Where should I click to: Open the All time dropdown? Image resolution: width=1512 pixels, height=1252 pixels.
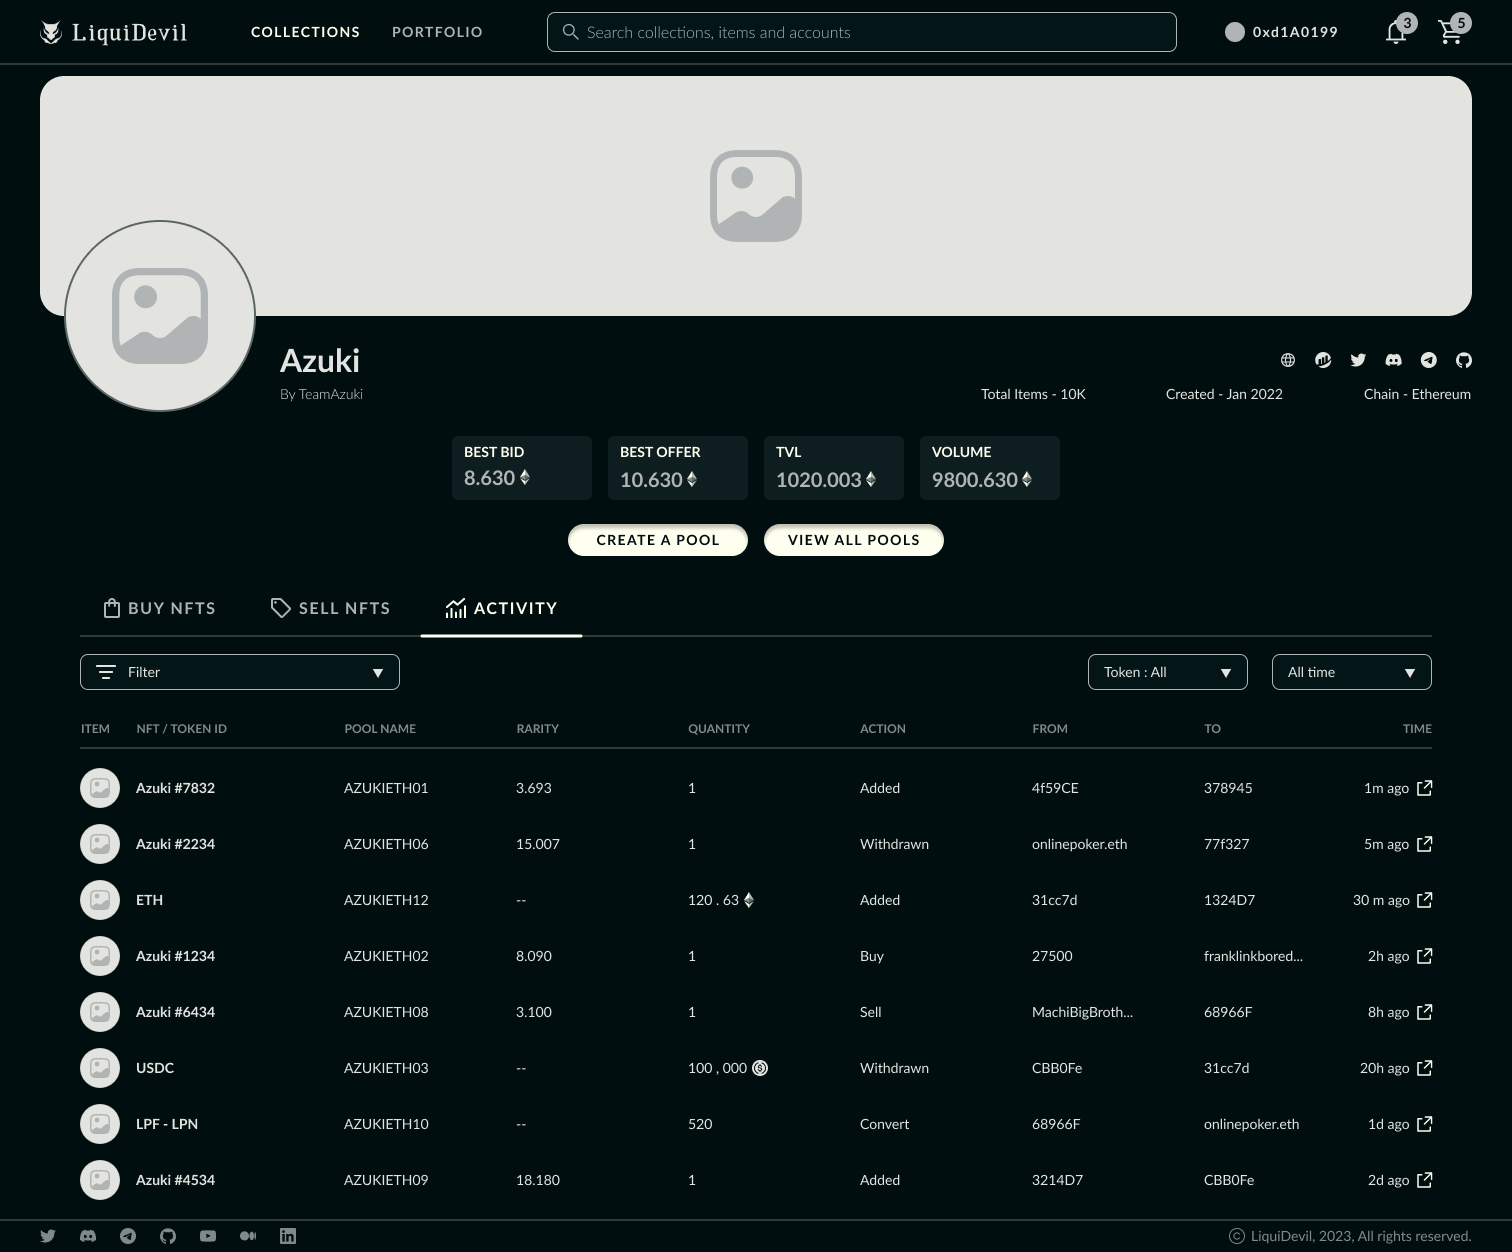(x=1352, y=672)
